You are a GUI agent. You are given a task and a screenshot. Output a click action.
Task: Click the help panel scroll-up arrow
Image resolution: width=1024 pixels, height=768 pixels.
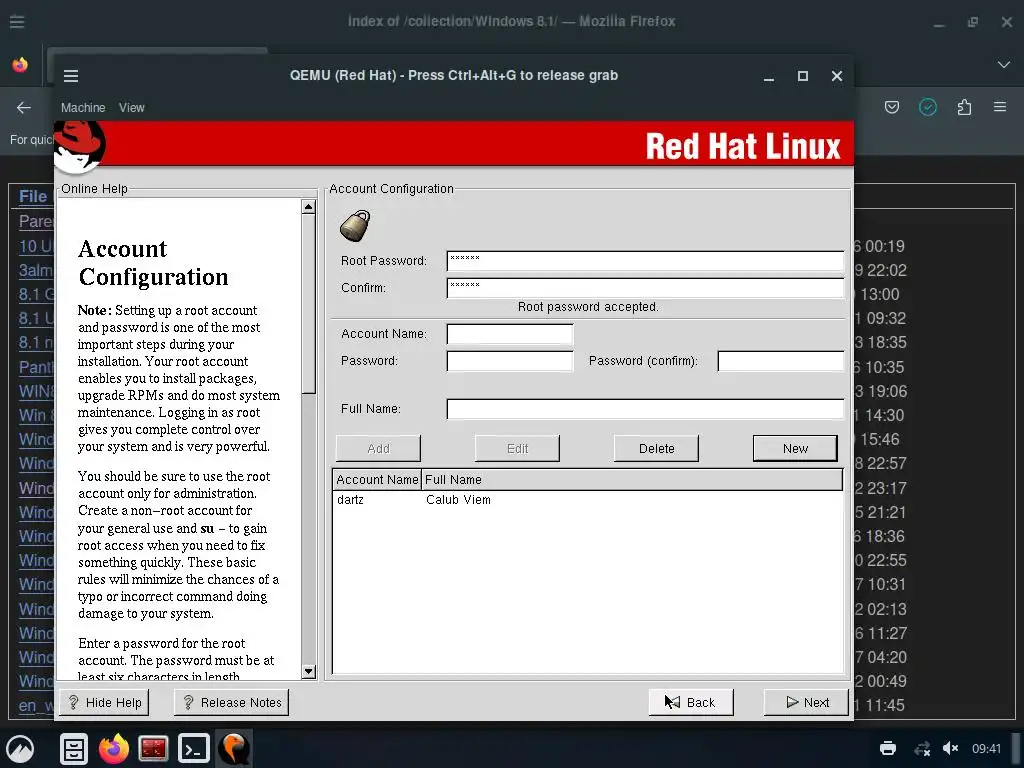click(308, 207)
